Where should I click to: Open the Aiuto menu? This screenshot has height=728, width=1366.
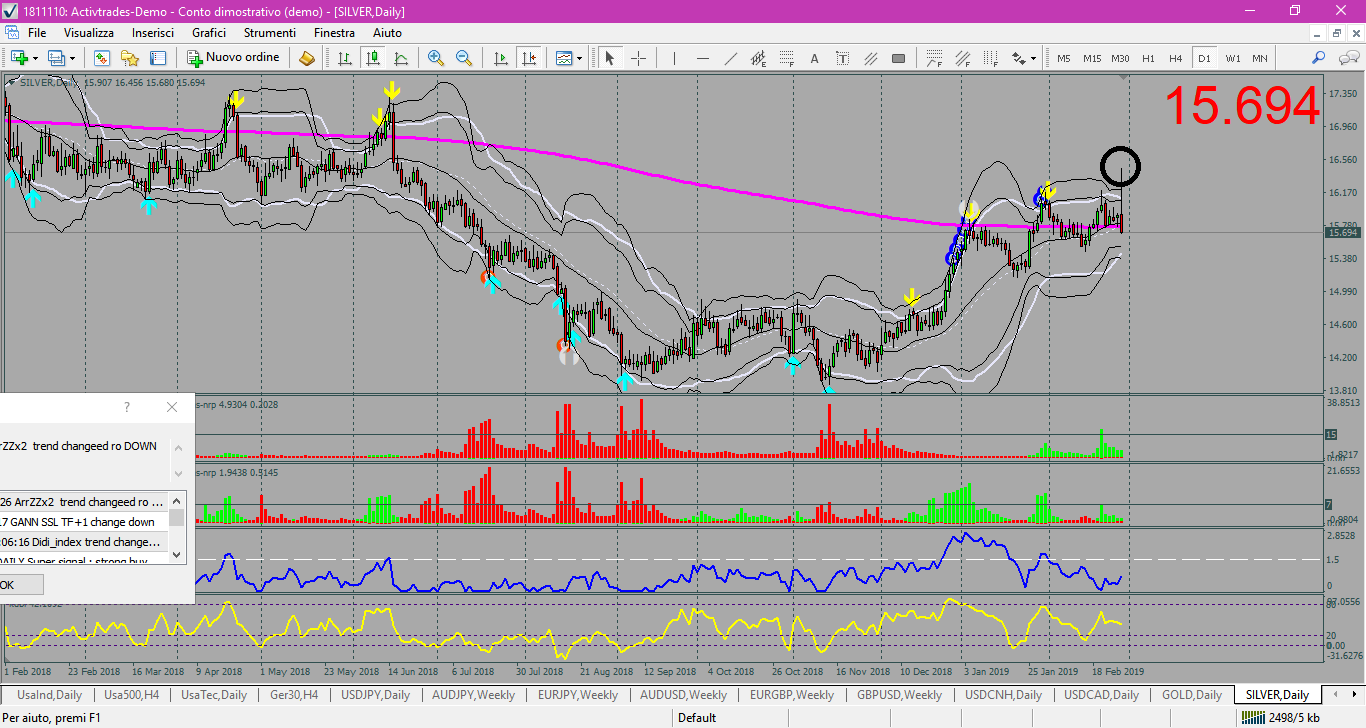click(x=388, y=33)
